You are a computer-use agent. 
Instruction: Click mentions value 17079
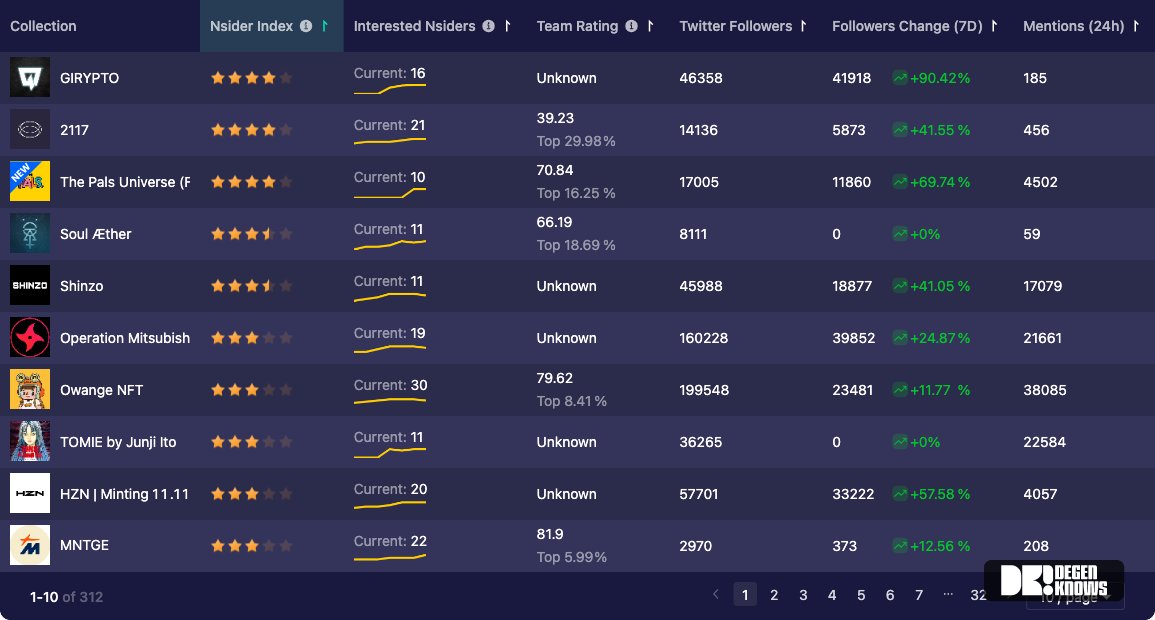click(1042, 286)
